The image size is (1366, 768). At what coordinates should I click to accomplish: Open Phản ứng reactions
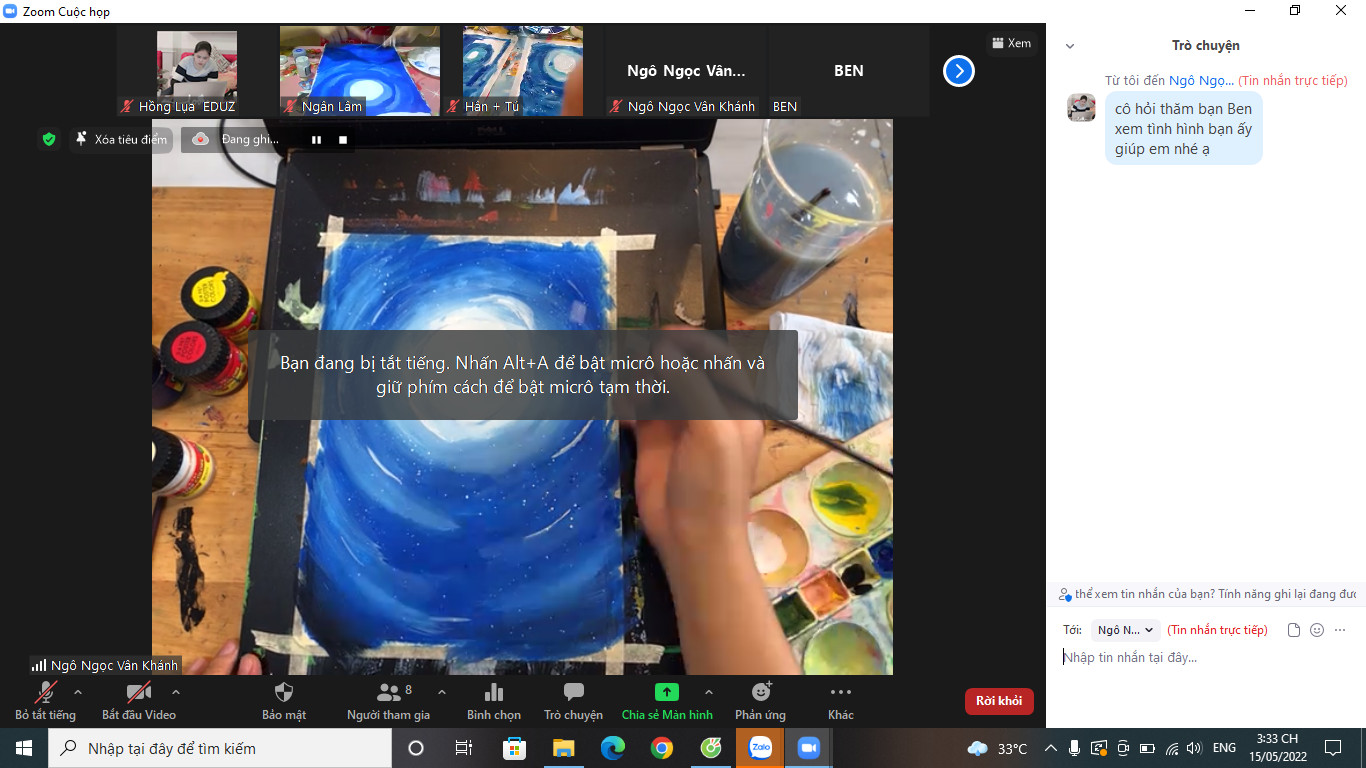[x=760, y=701]
